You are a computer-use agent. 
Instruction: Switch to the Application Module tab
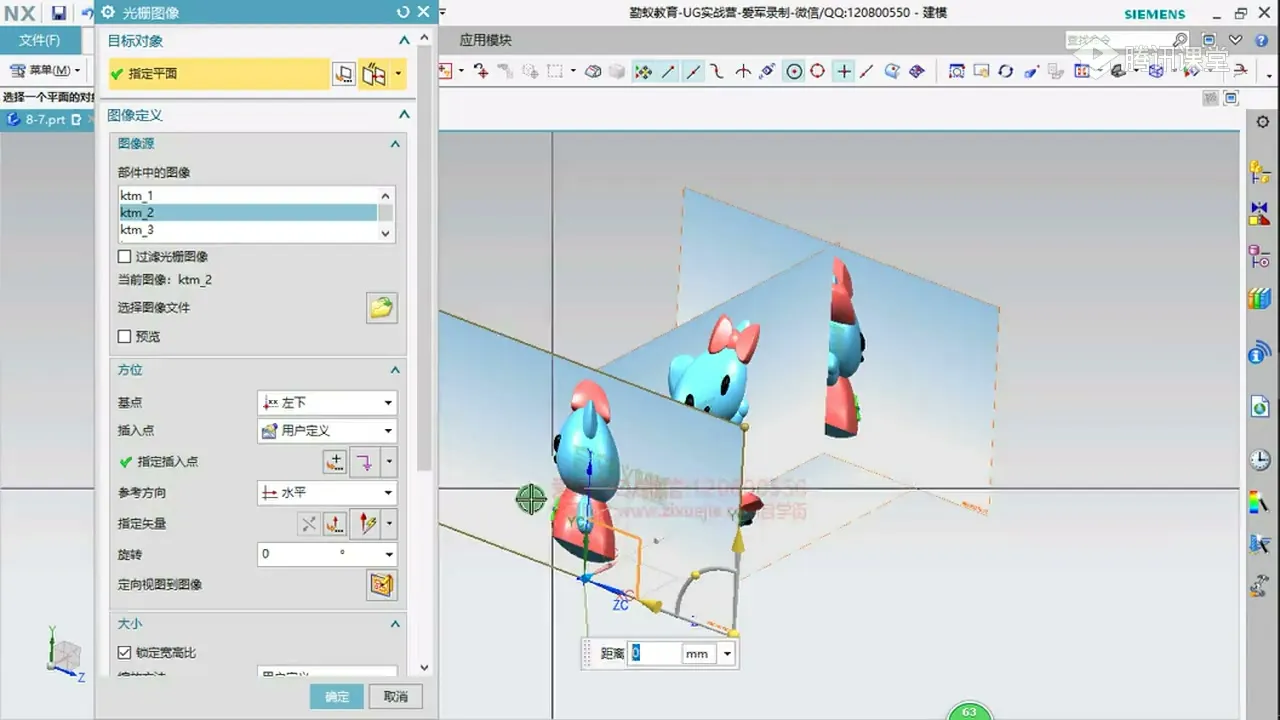click(x=485, y=41)
